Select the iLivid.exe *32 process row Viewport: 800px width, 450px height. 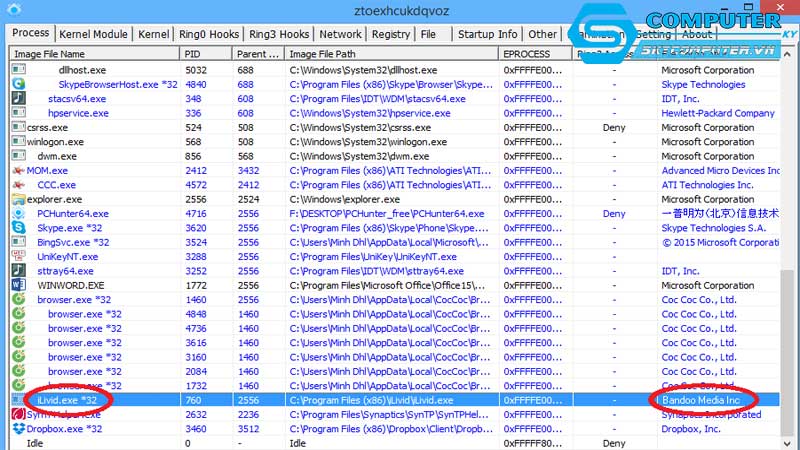pyautogui.click(x=394, y=400)
